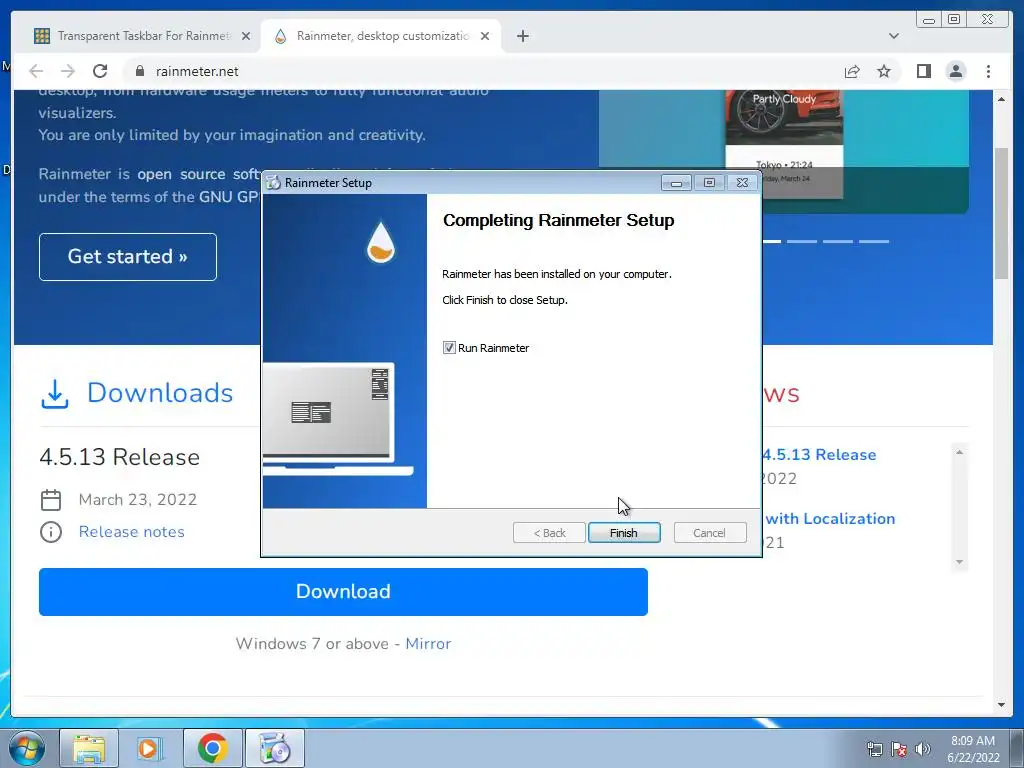Click the GNU GPL license link text
This screenshot has width=1024, height=768.
[229, 197]
